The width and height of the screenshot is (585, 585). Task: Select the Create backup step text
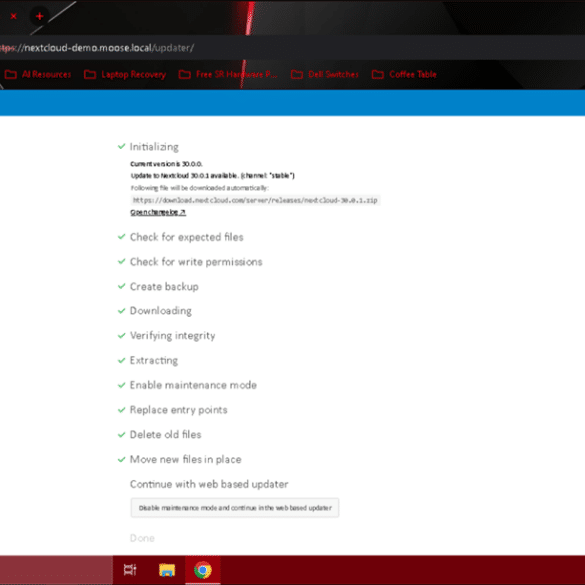pyautogui.click(x=164, y=287)
